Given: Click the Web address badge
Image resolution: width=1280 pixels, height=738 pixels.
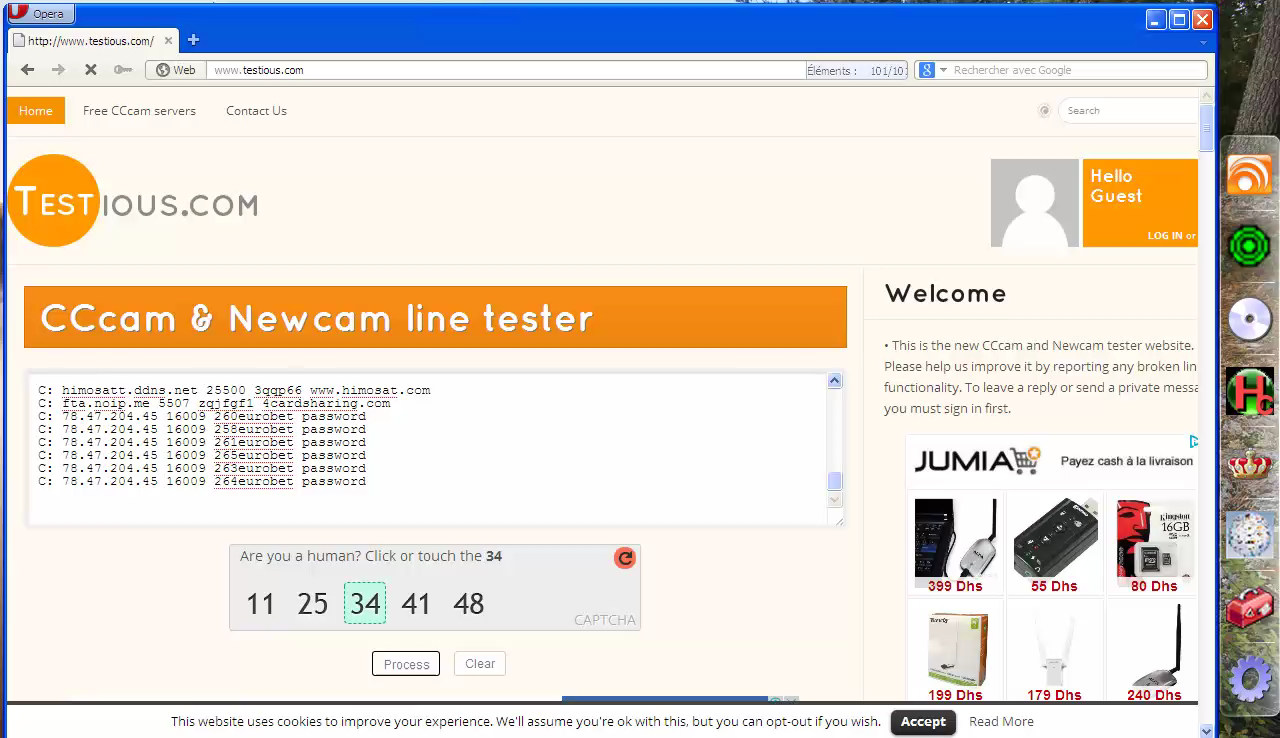Looking at the screenshot, I should 175,70.
